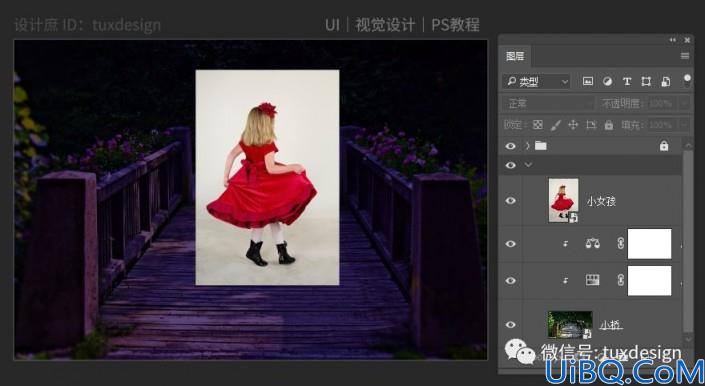Viewport: 705px width, 386px height.
Task: Click the 不透明度 opacity value field
Action: 660,104
